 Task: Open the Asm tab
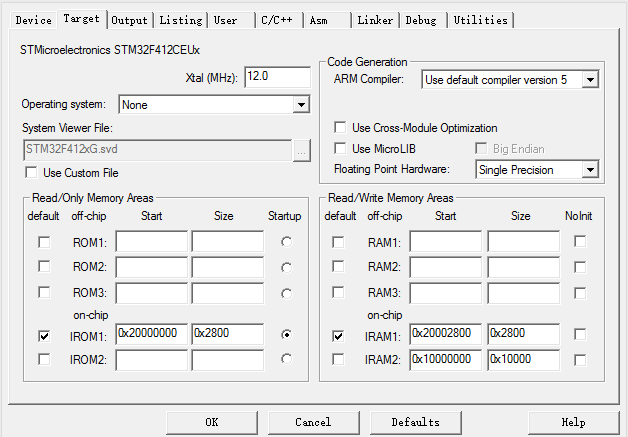[x=327, y=20]
